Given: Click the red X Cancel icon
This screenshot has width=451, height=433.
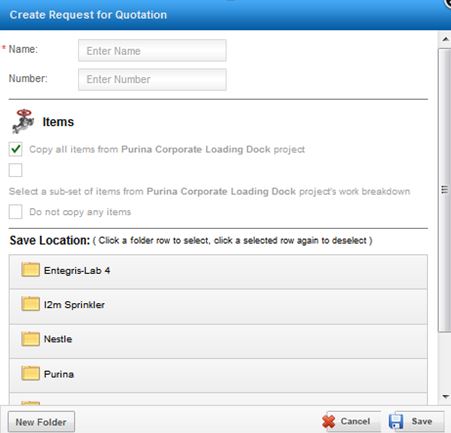Looking at the screenshot, I should tap(329, 421).
